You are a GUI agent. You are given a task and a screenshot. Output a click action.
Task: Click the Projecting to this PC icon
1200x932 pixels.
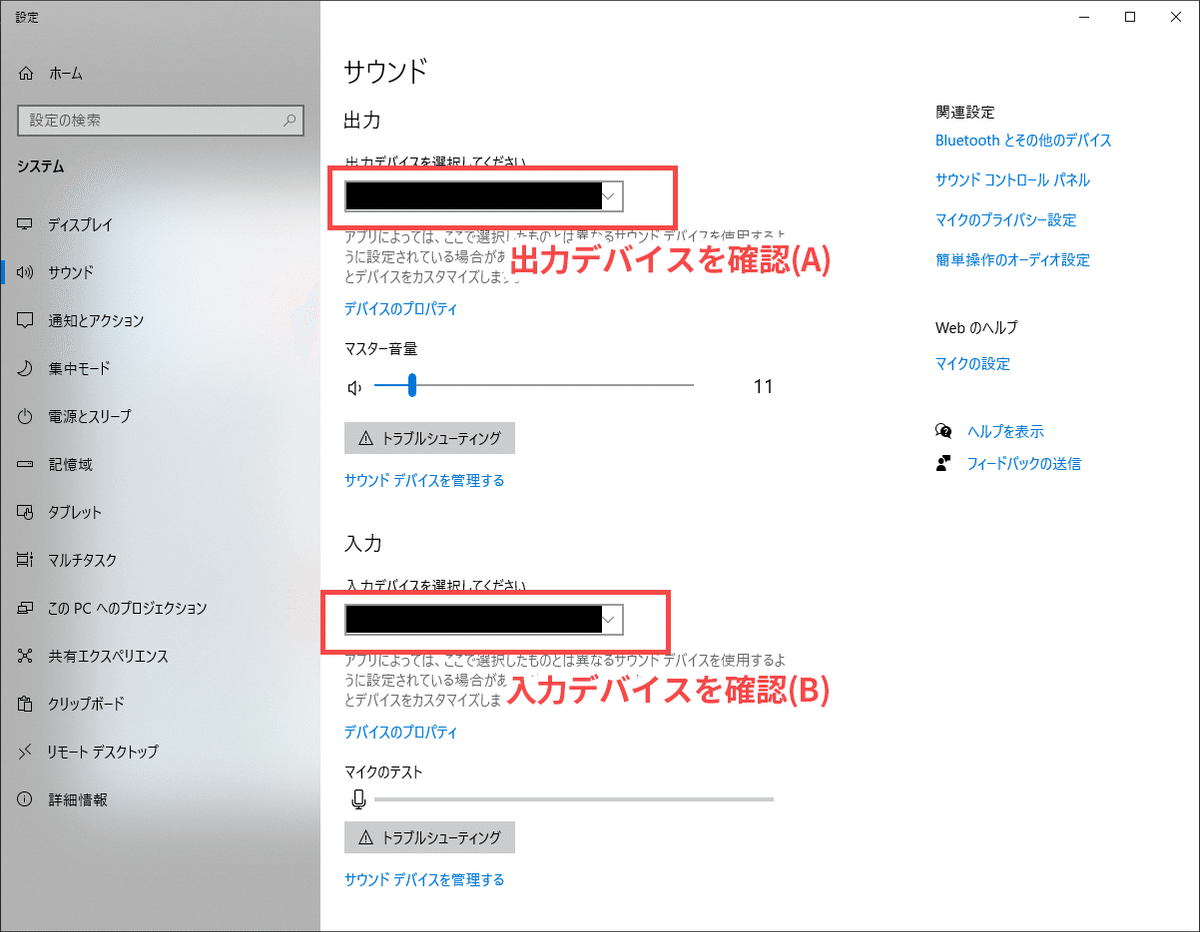[x=26, y=608]
